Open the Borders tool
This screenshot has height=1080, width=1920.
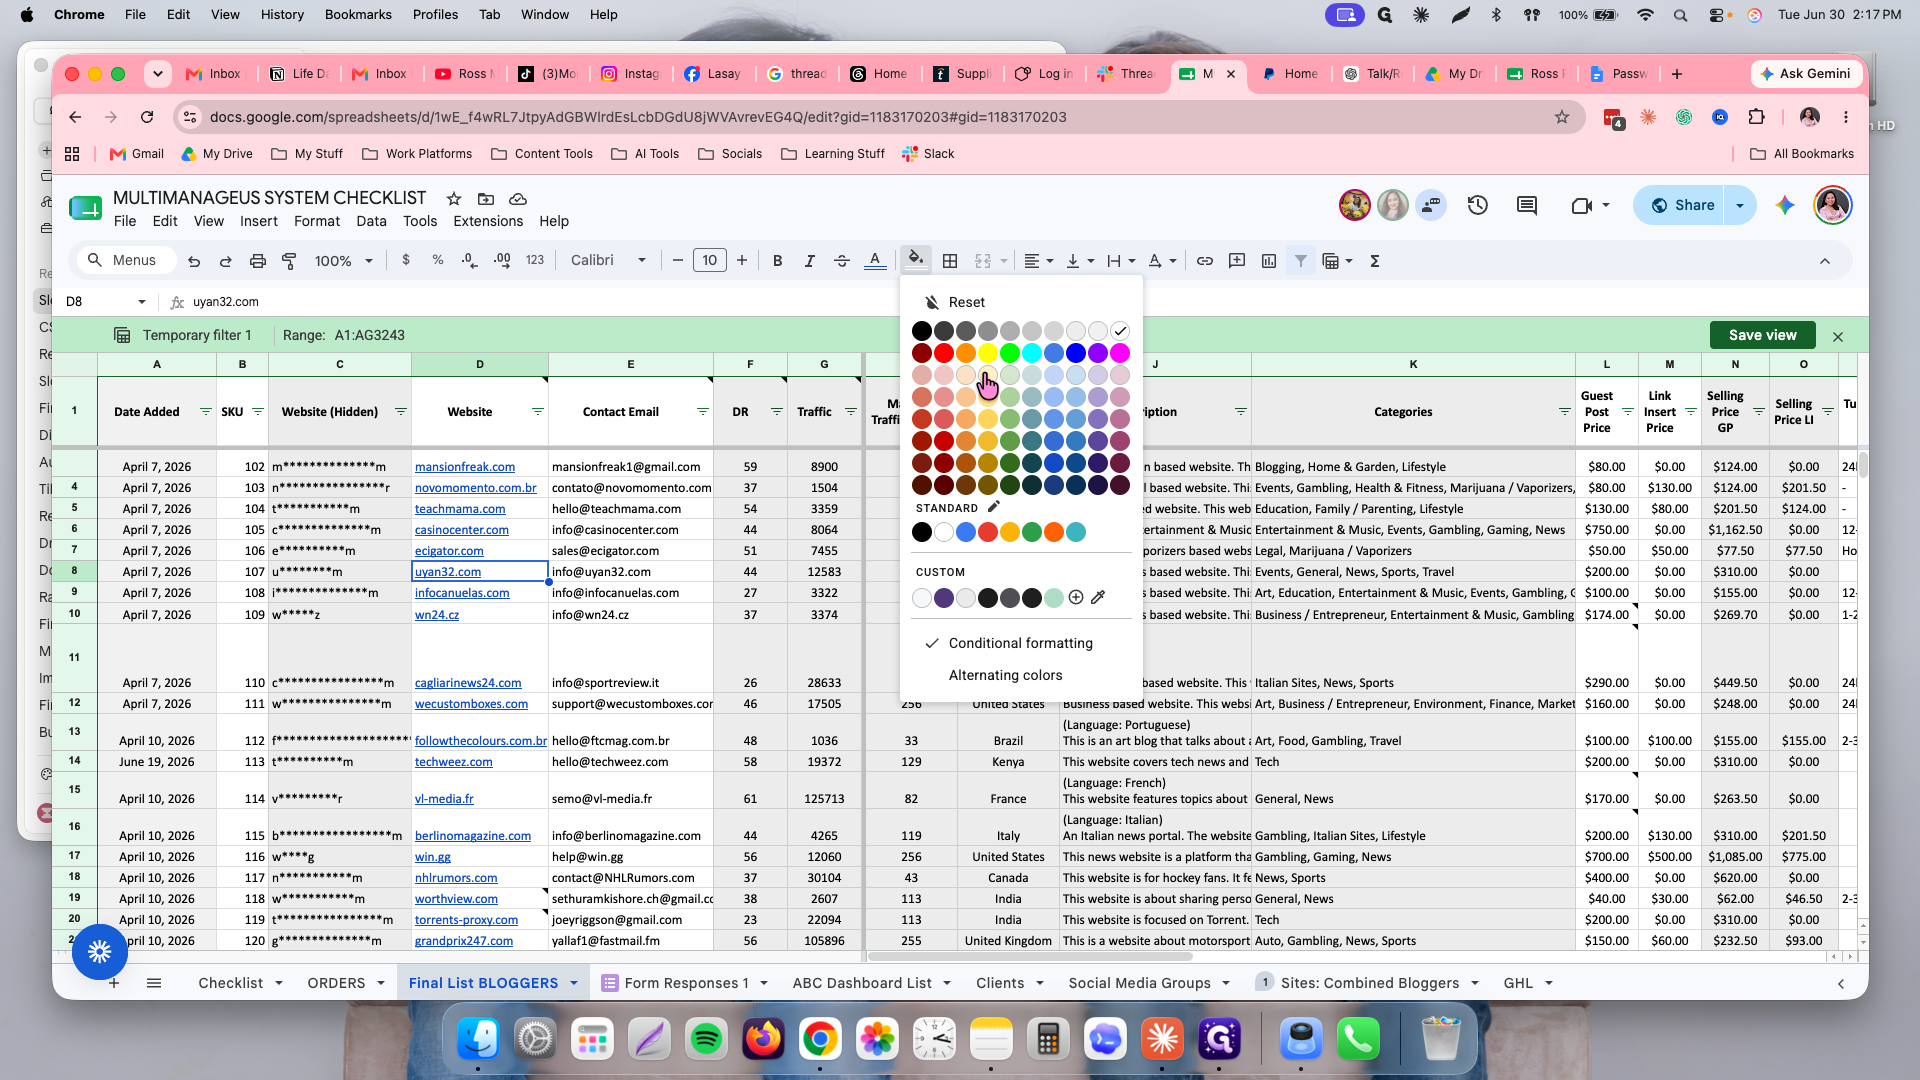950,261
